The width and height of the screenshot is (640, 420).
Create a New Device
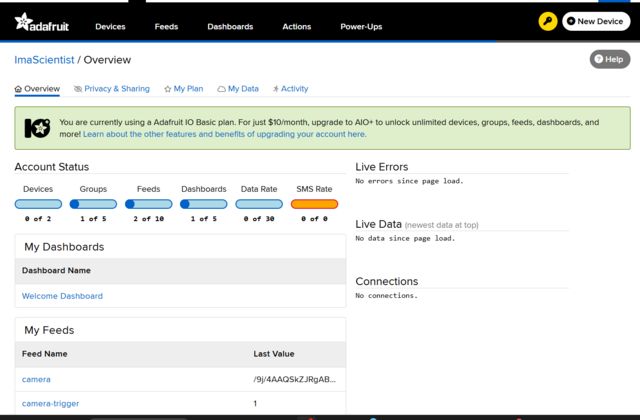(x=596, y=21)
